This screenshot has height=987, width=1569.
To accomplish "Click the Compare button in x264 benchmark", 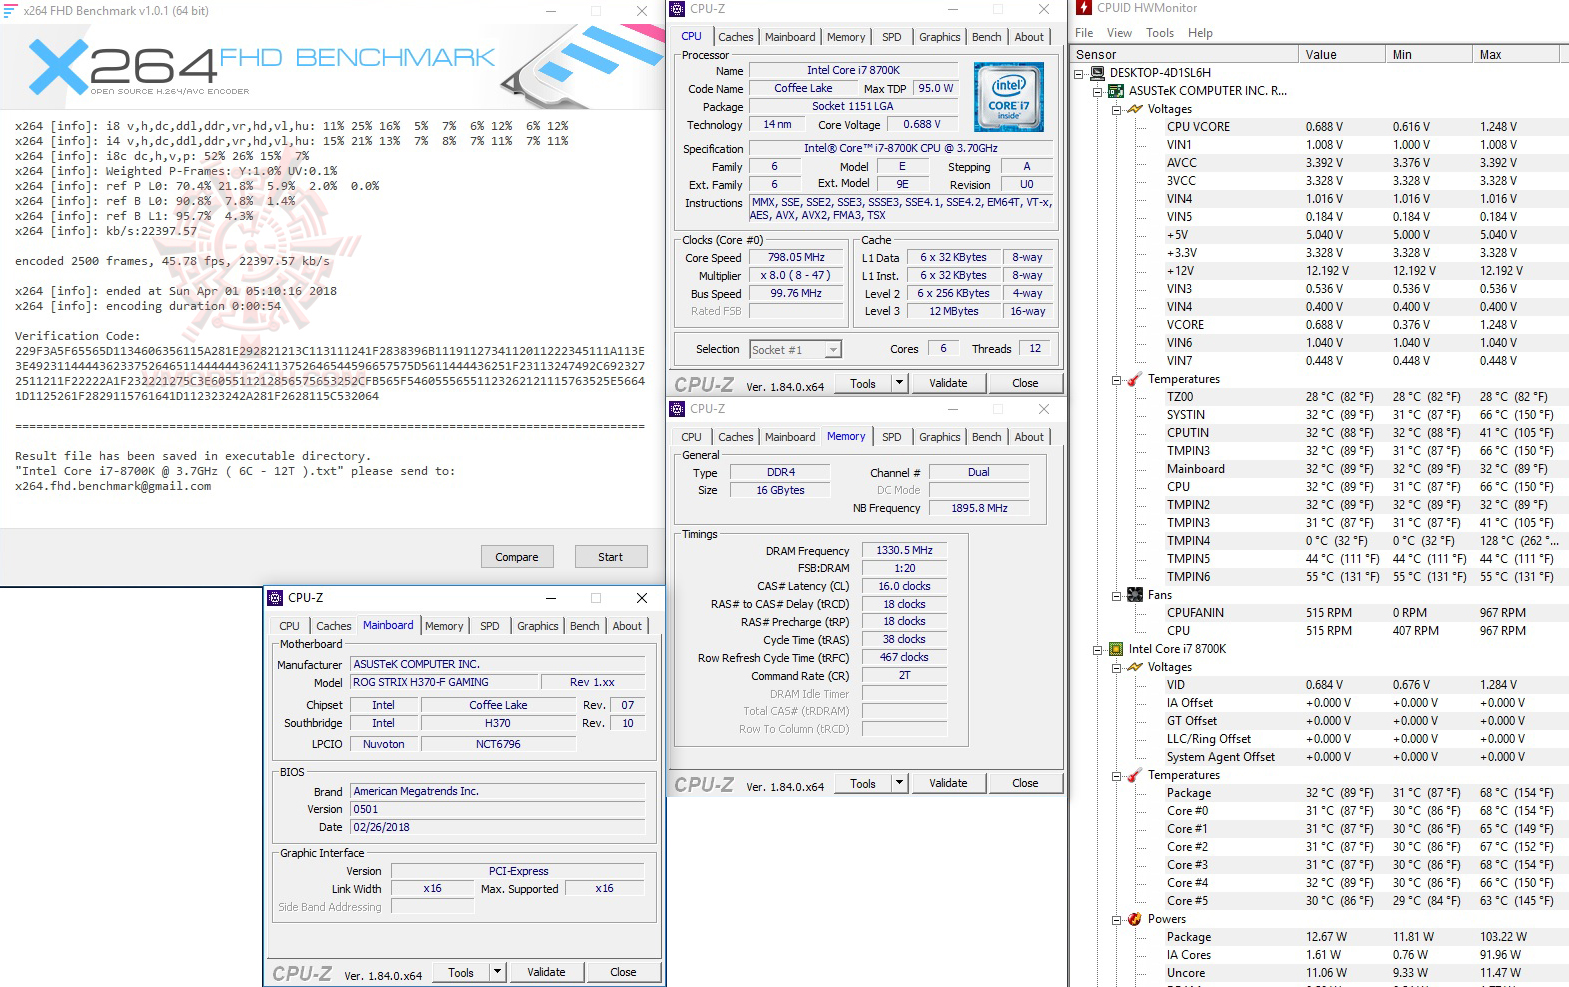I will point(516,557).
